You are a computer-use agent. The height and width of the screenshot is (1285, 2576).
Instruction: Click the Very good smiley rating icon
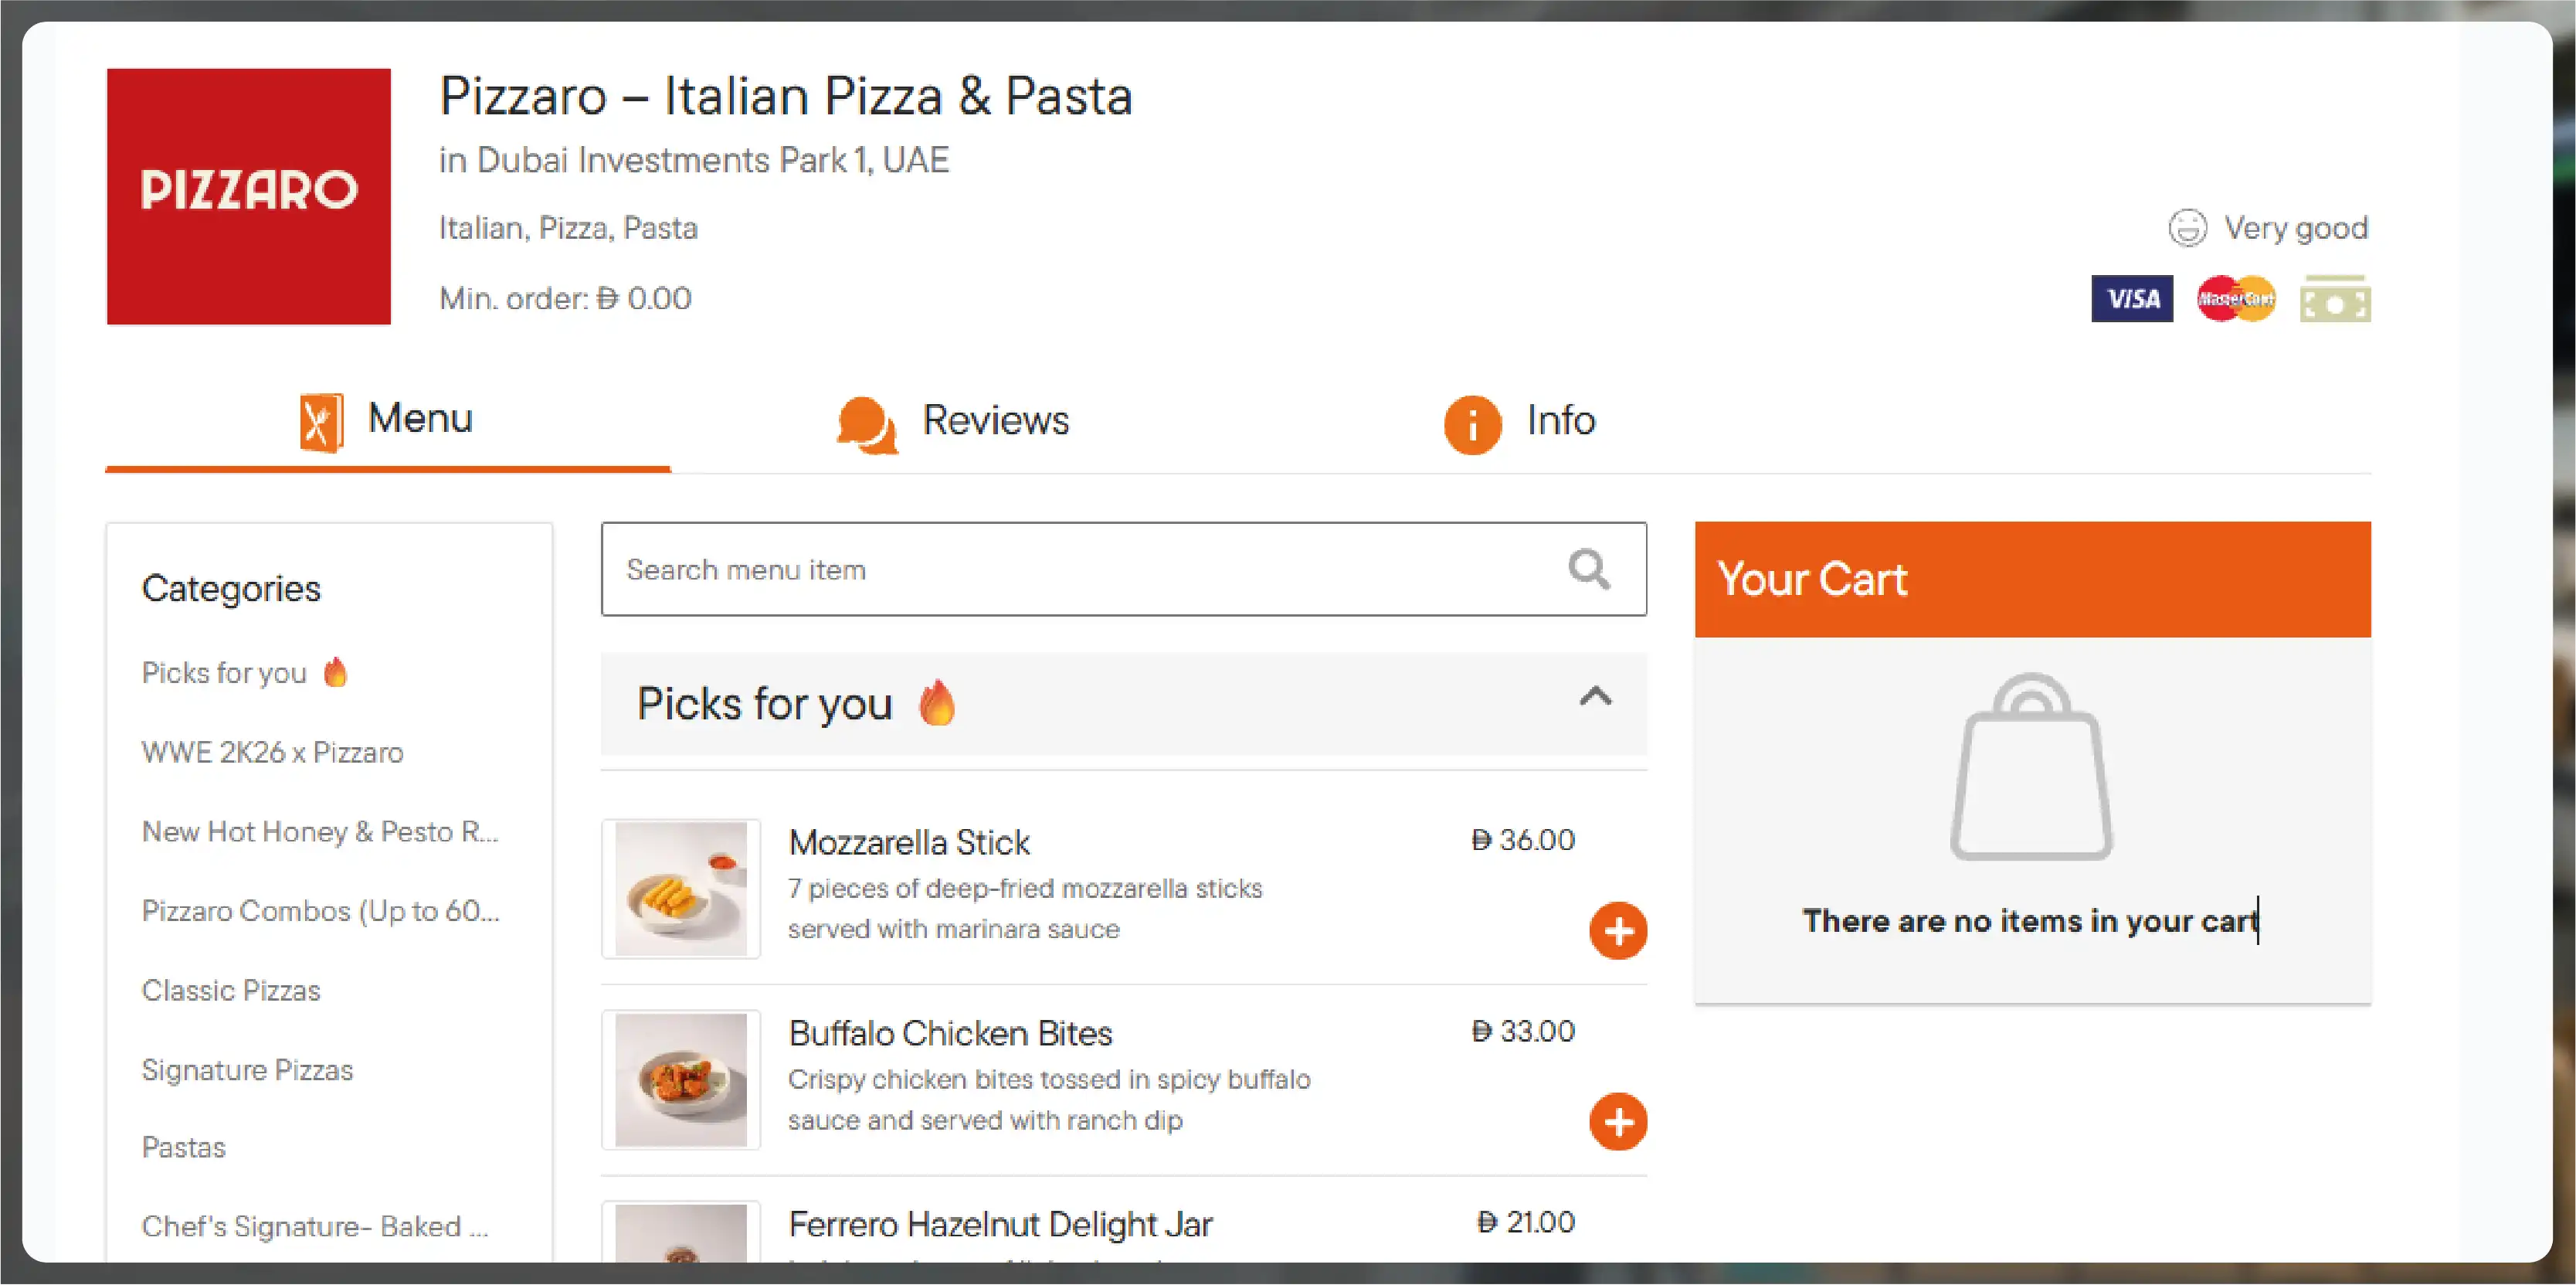(x=2187, y=228)
